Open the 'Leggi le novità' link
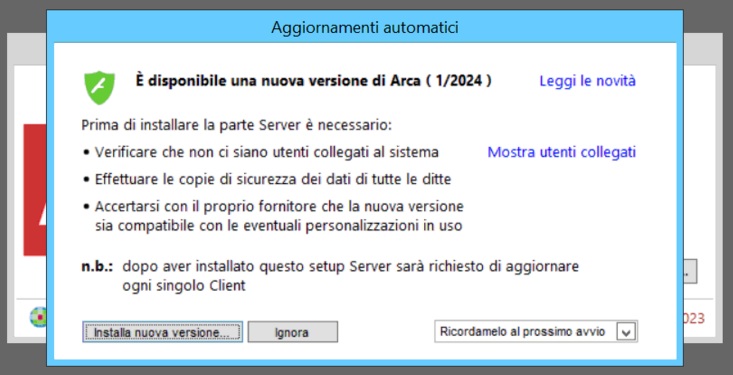 coord(587,81)
